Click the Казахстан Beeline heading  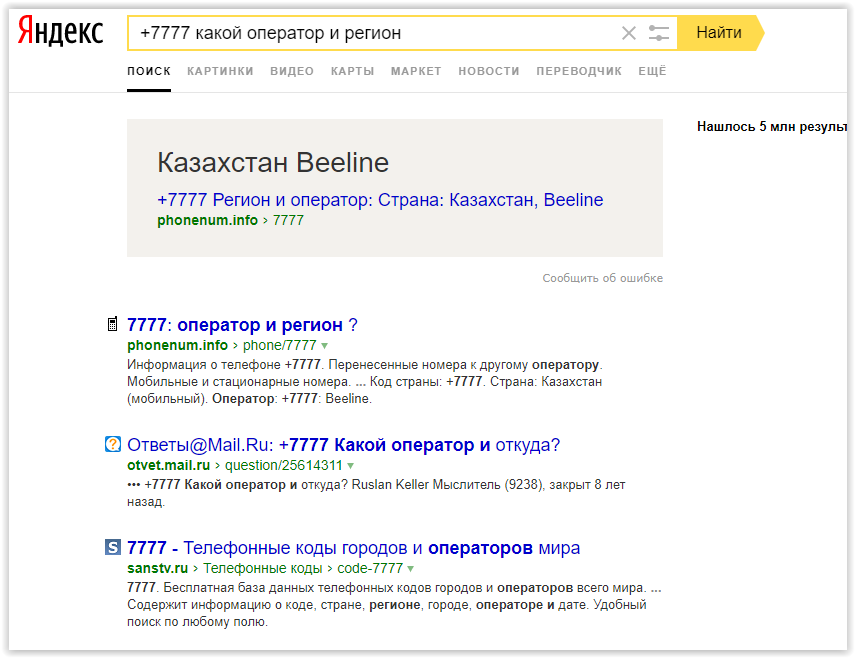pyautogui.click(x=273, y=162)
